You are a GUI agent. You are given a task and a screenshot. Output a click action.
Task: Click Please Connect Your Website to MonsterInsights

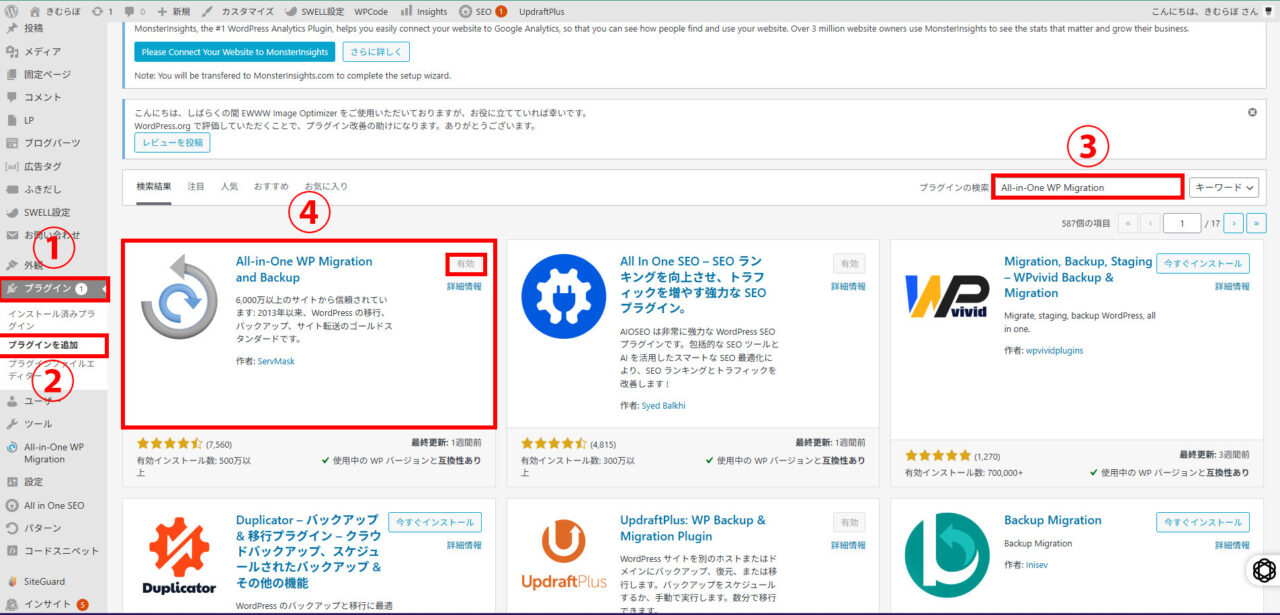(235, 51)
